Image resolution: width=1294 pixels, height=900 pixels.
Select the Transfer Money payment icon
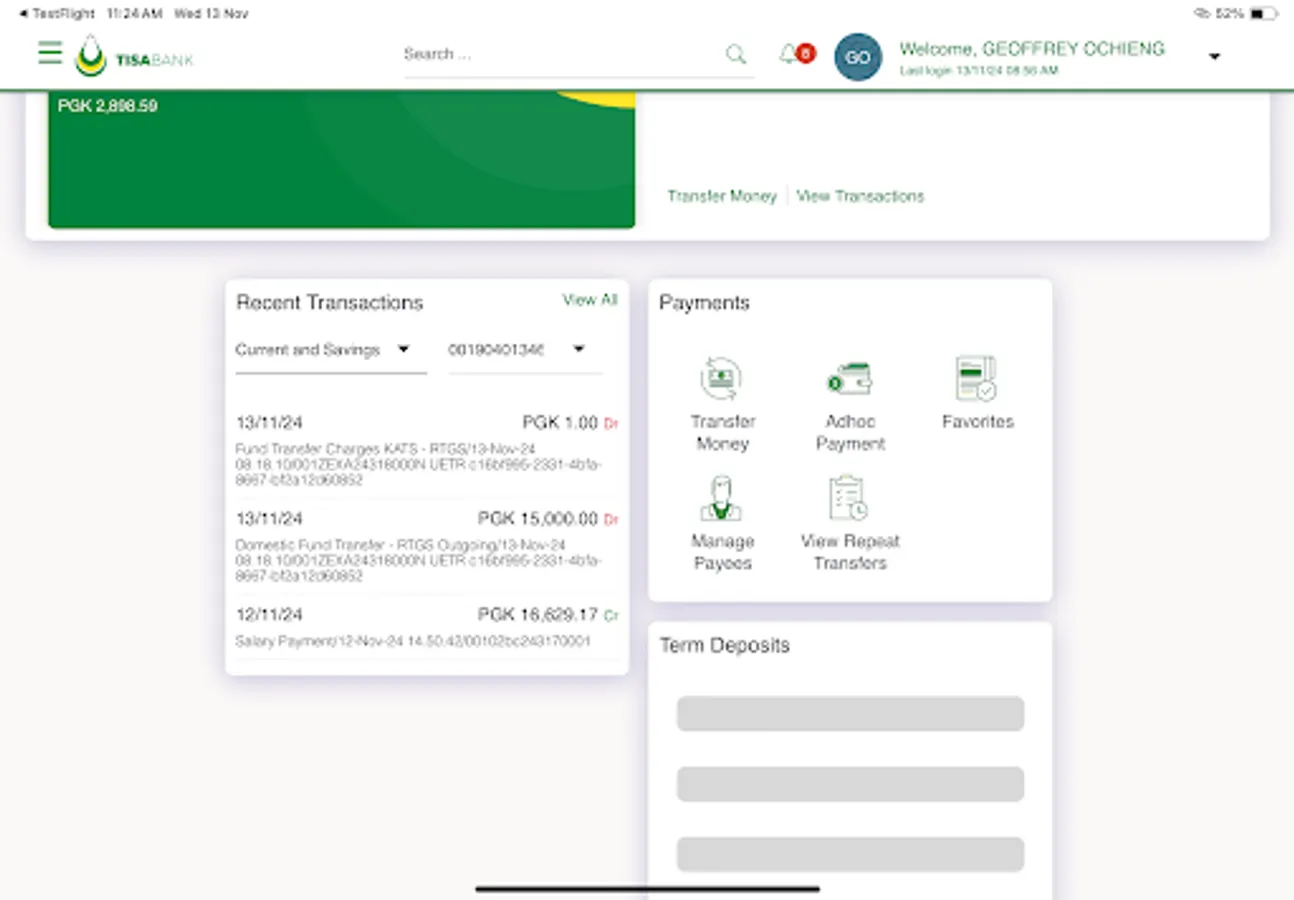[x=722, y=398]
